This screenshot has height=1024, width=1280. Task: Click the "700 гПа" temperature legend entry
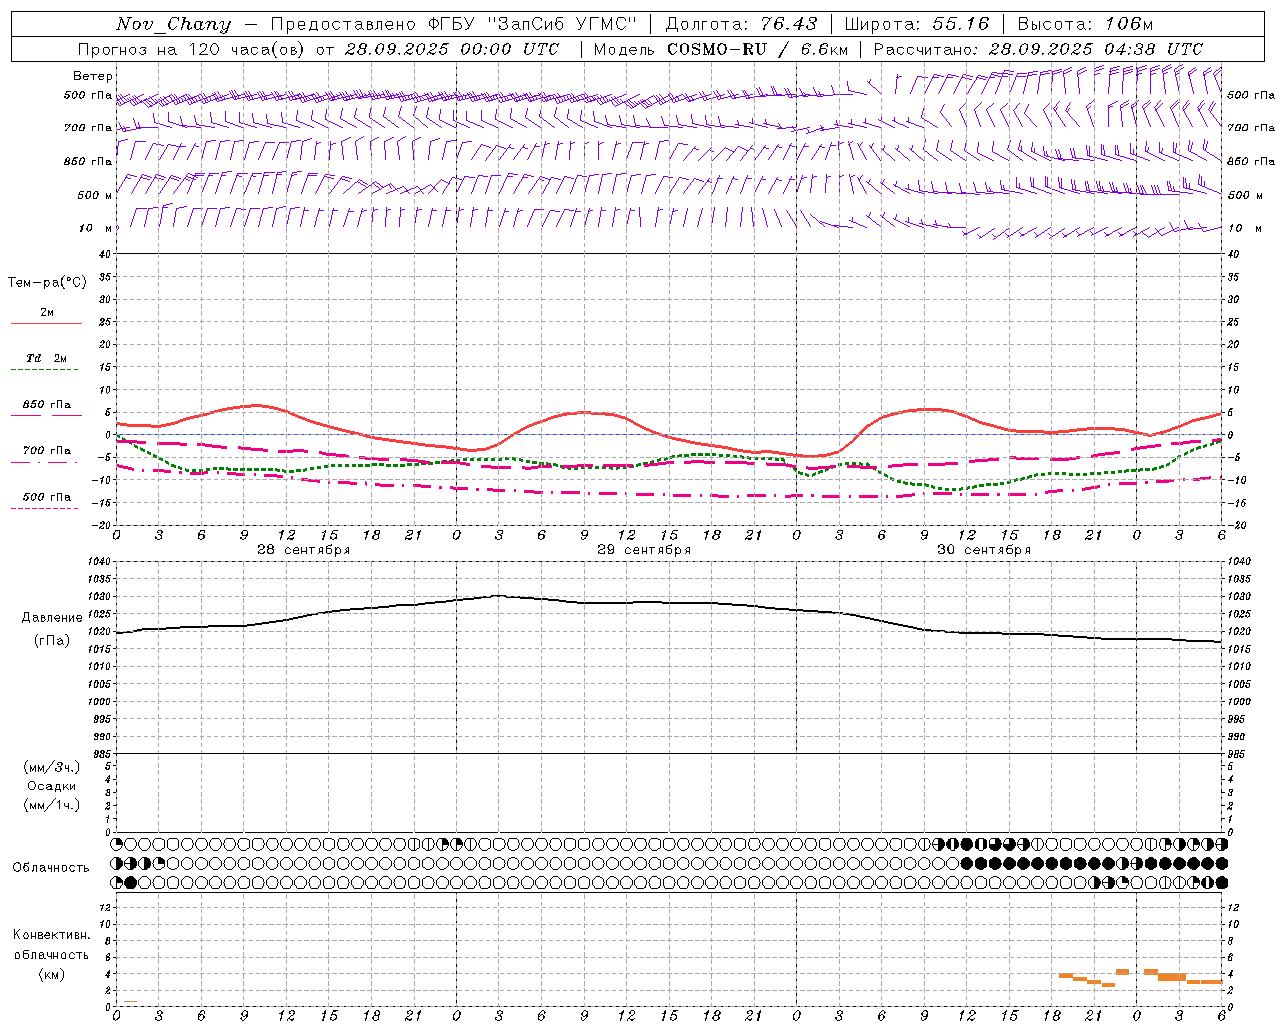[x=47, y=451]
